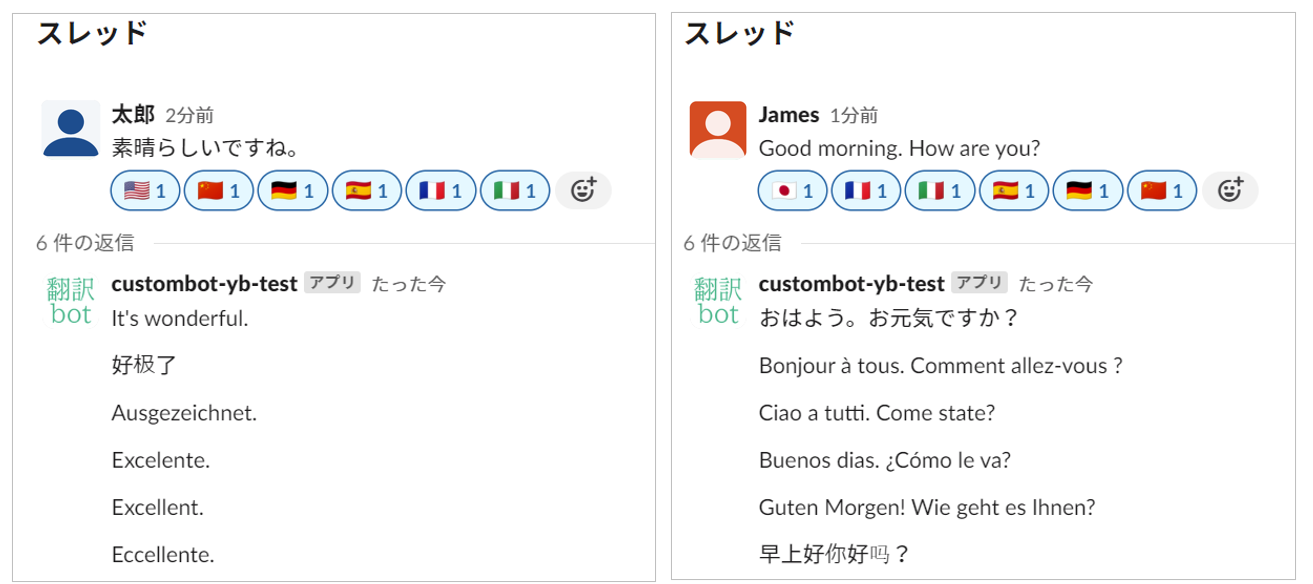The image size is (1313, 584).
Task: Click Italy flag reaction under 太郎's message
Action: (515, 190)
